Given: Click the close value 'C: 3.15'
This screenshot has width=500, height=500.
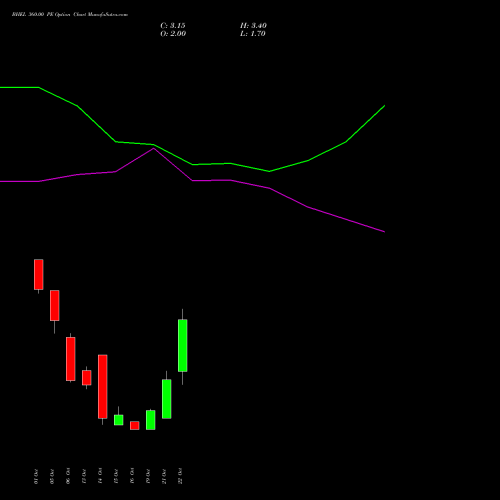Looking at the screenshot, I should click(x=173, y=26).
